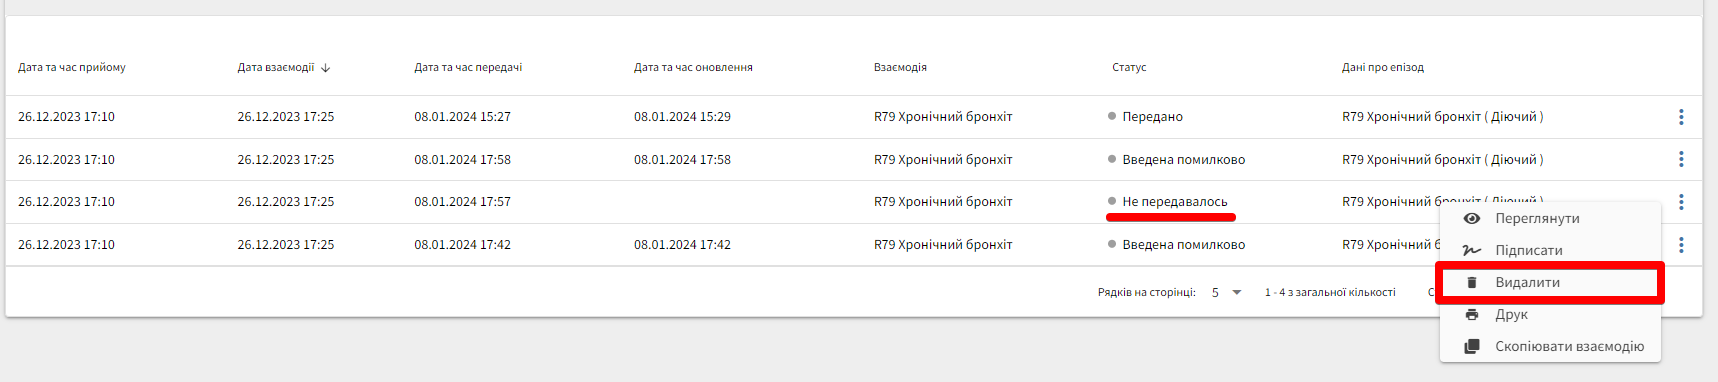Click the signature icon beside Підписати
Screen dimensions: 1718x382
[x=1471, y=250]
